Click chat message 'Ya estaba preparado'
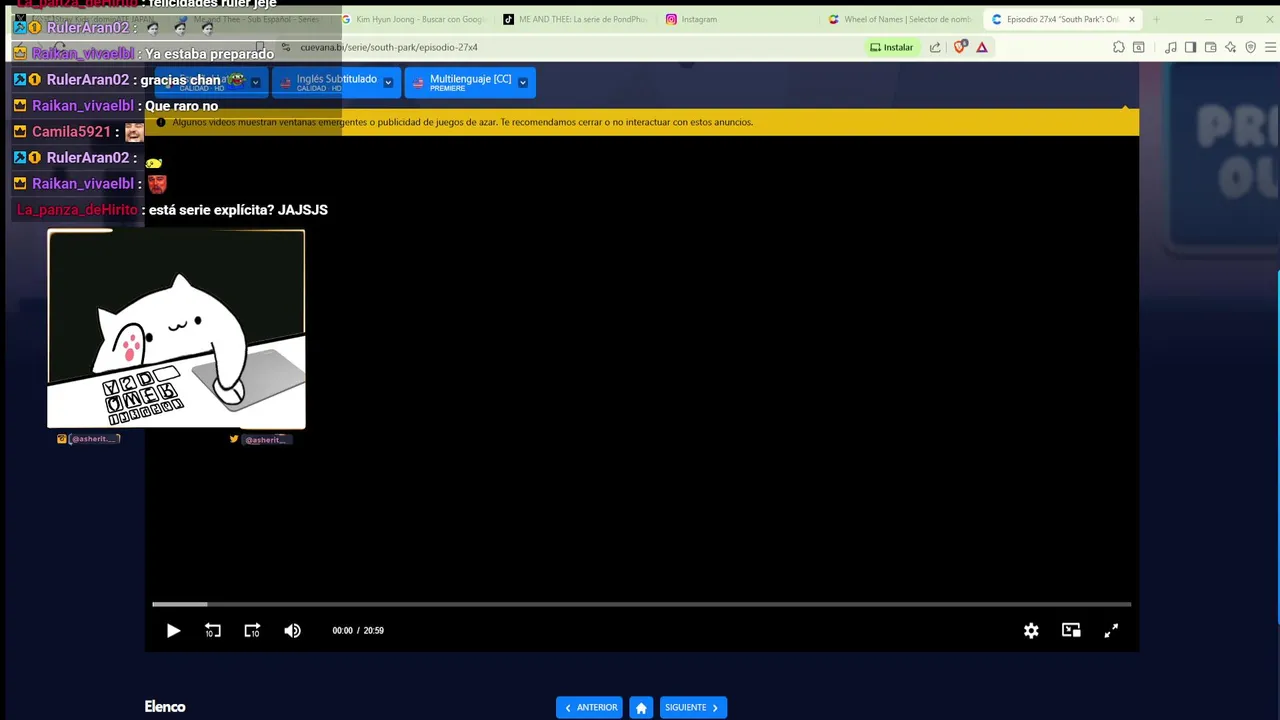The height and width of the screenshot is (720, 1280). pyautogui.click(x=209, y=54)
